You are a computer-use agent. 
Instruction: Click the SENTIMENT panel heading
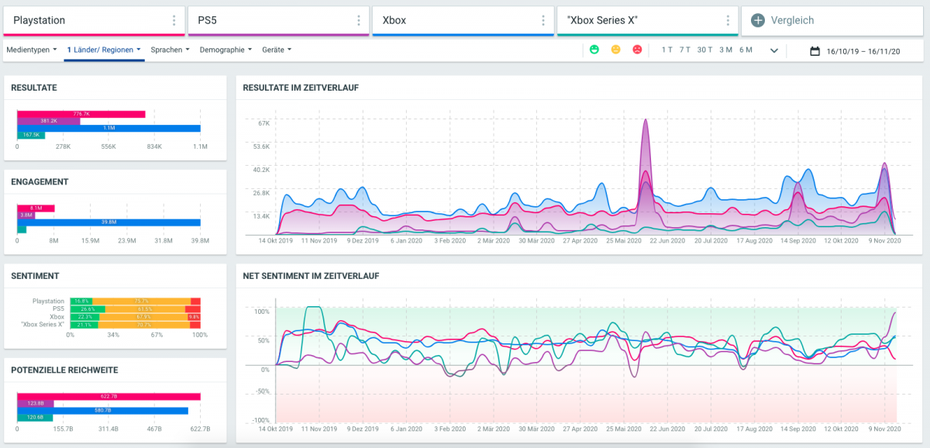click(x=33, y=276)
